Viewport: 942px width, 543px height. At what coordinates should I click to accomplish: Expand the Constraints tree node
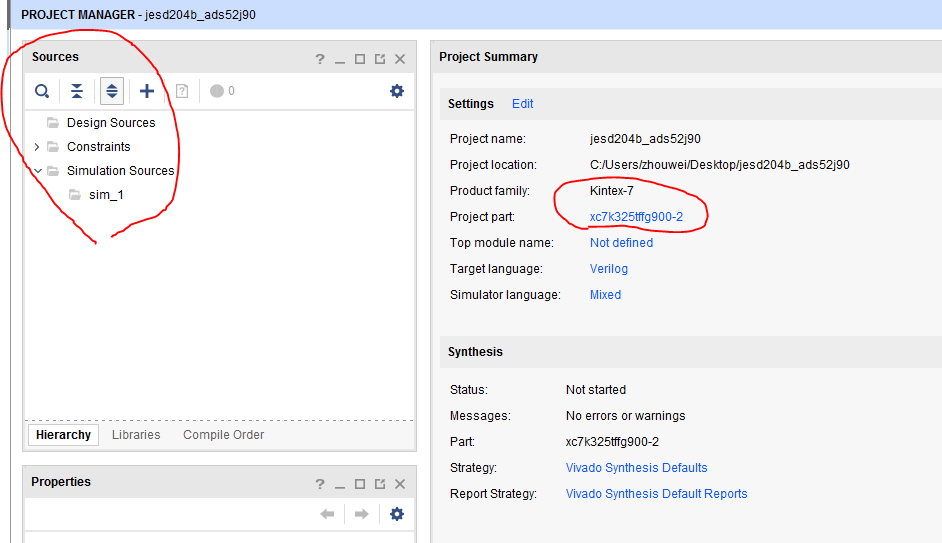[x=37, y=147]
